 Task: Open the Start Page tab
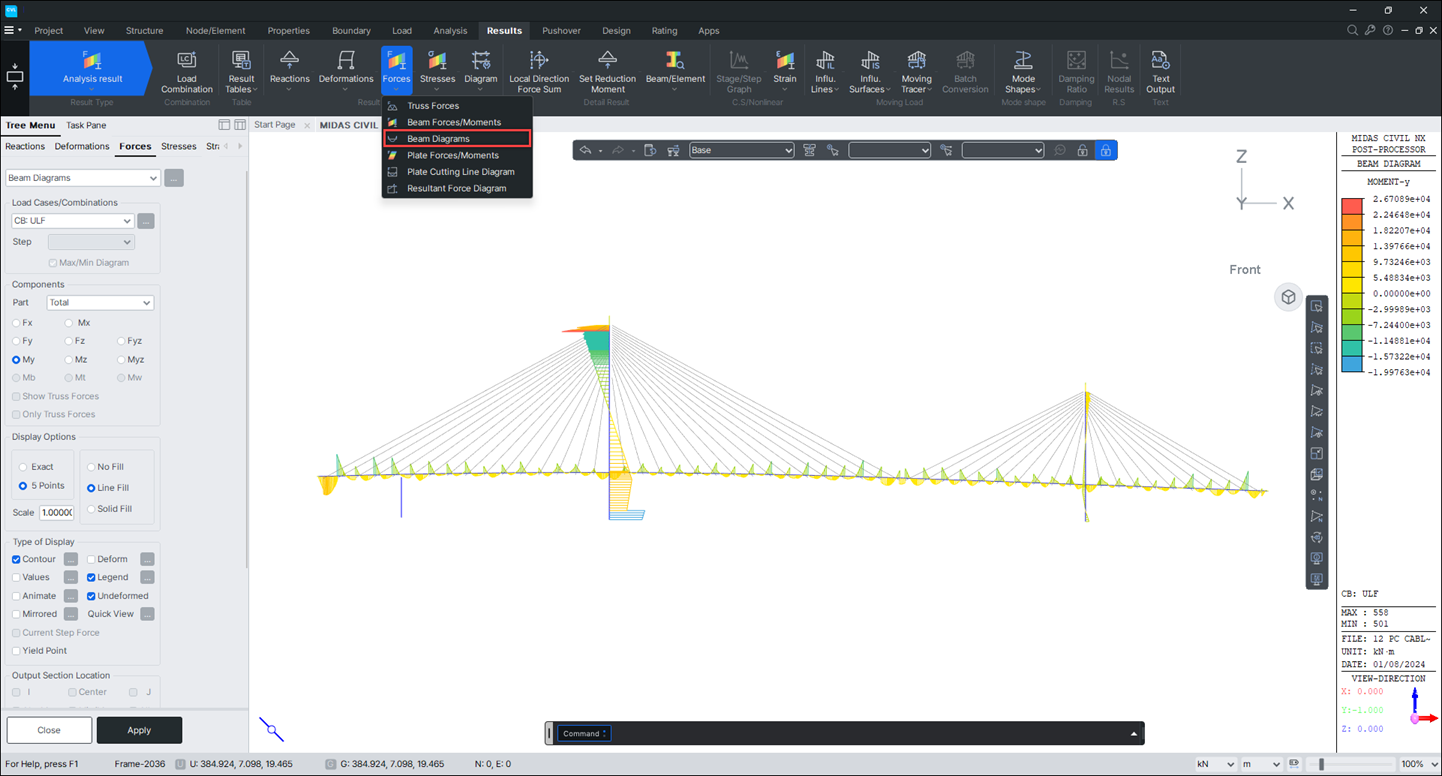click(x=275, y=125)
